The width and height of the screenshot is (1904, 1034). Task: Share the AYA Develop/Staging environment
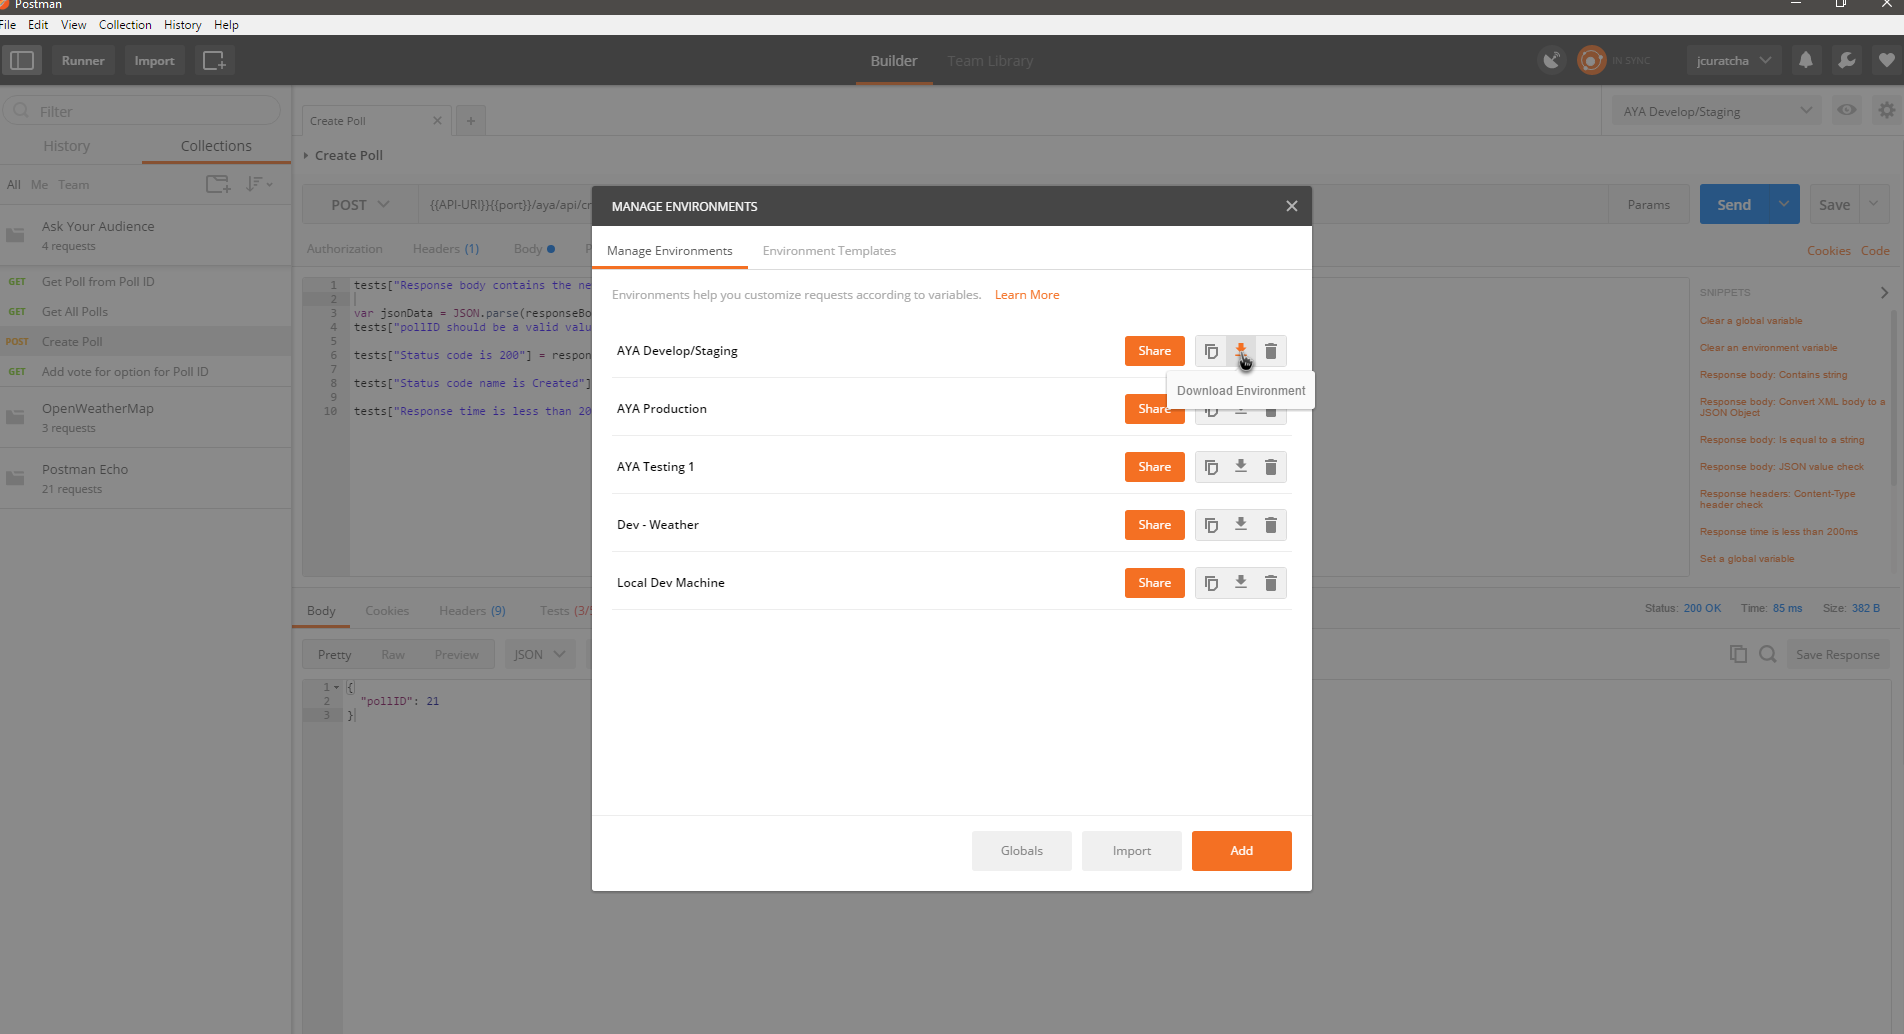point(1154,351)
